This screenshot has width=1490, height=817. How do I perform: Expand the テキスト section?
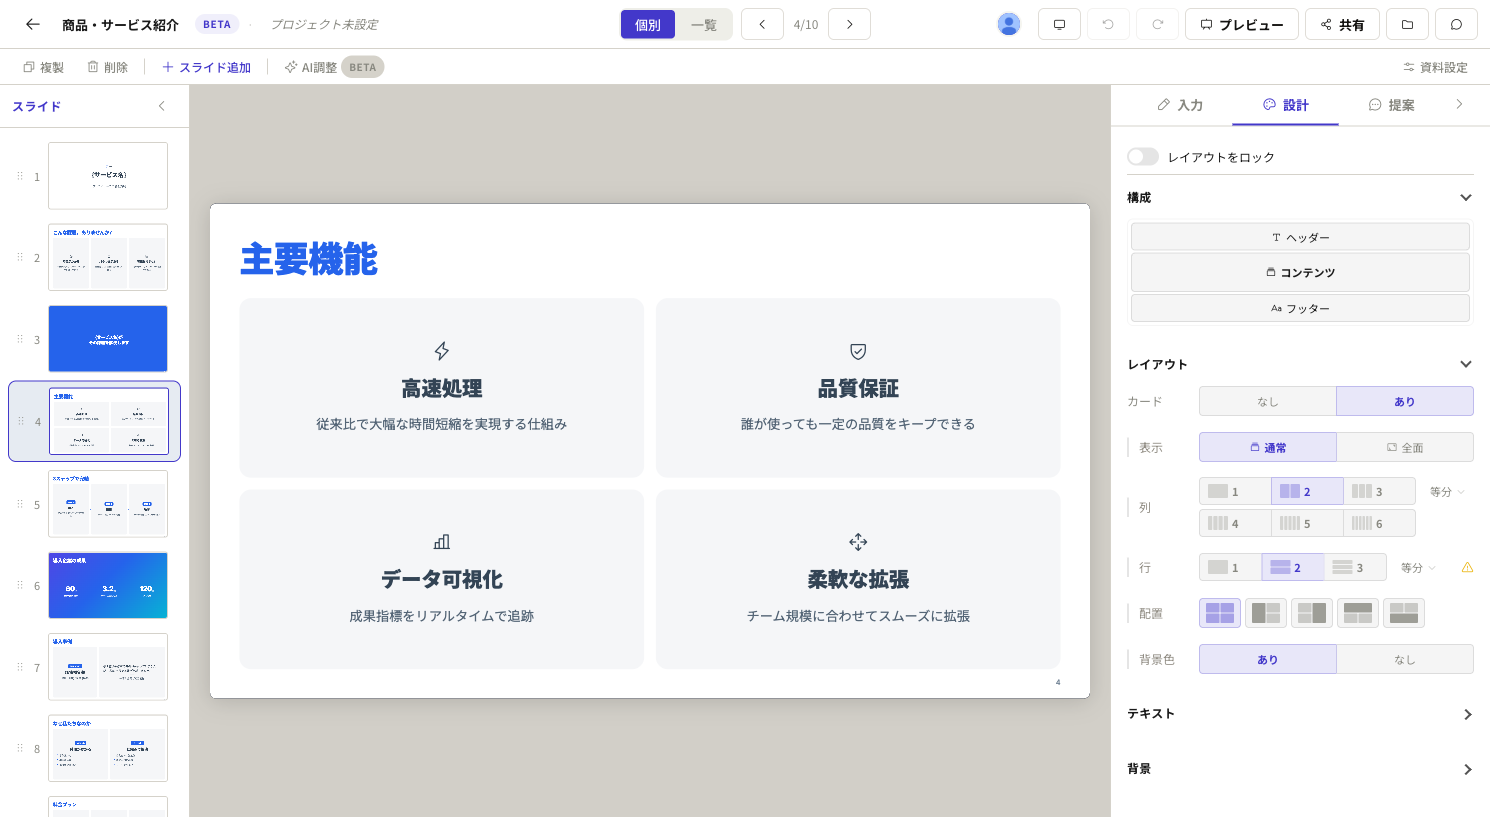point(1467,714)
